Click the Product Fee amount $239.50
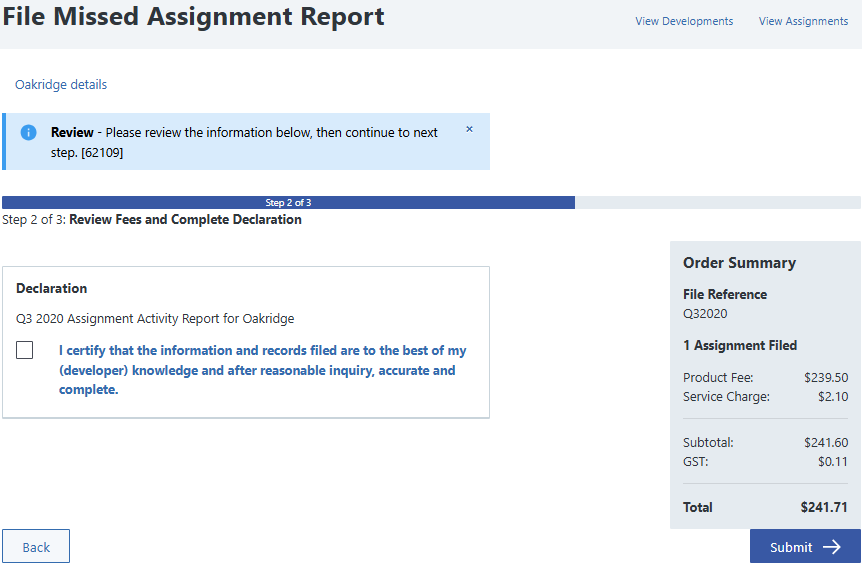The height and width of the screenshot is (565, 862). tap(825, 378)
